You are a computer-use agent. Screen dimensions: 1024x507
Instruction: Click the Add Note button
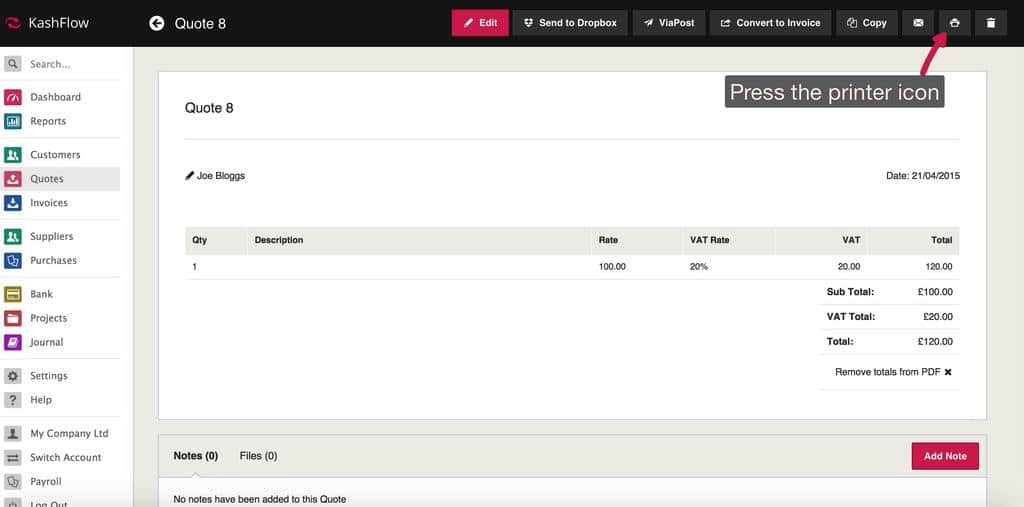click(945, 456)
